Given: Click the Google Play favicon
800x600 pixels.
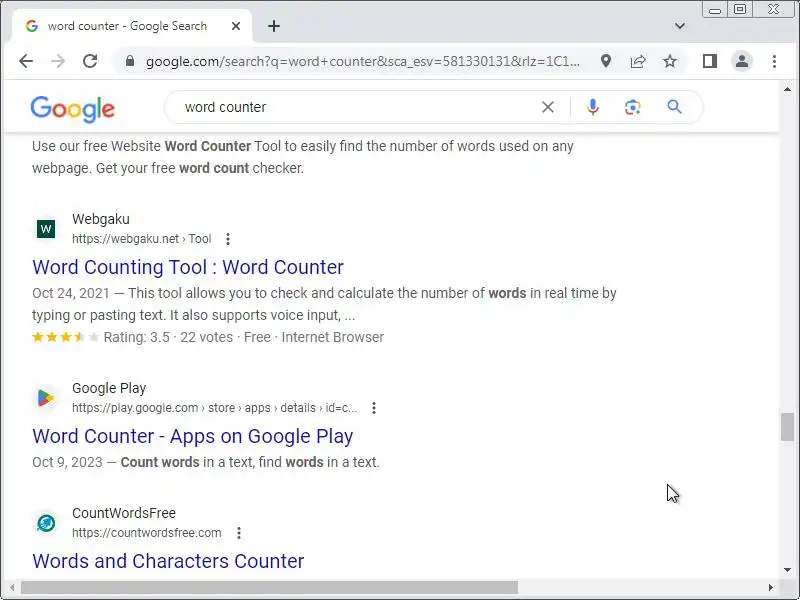Looking at the screenshot, I should 46,397.
